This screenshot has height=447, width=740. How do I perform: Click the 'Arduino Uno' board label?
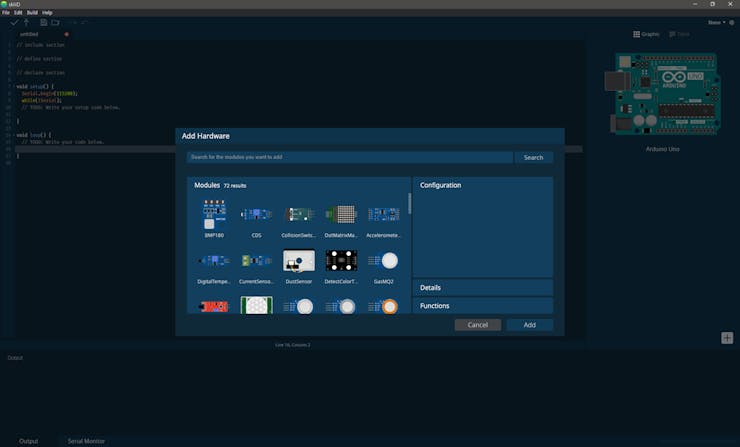663,149
